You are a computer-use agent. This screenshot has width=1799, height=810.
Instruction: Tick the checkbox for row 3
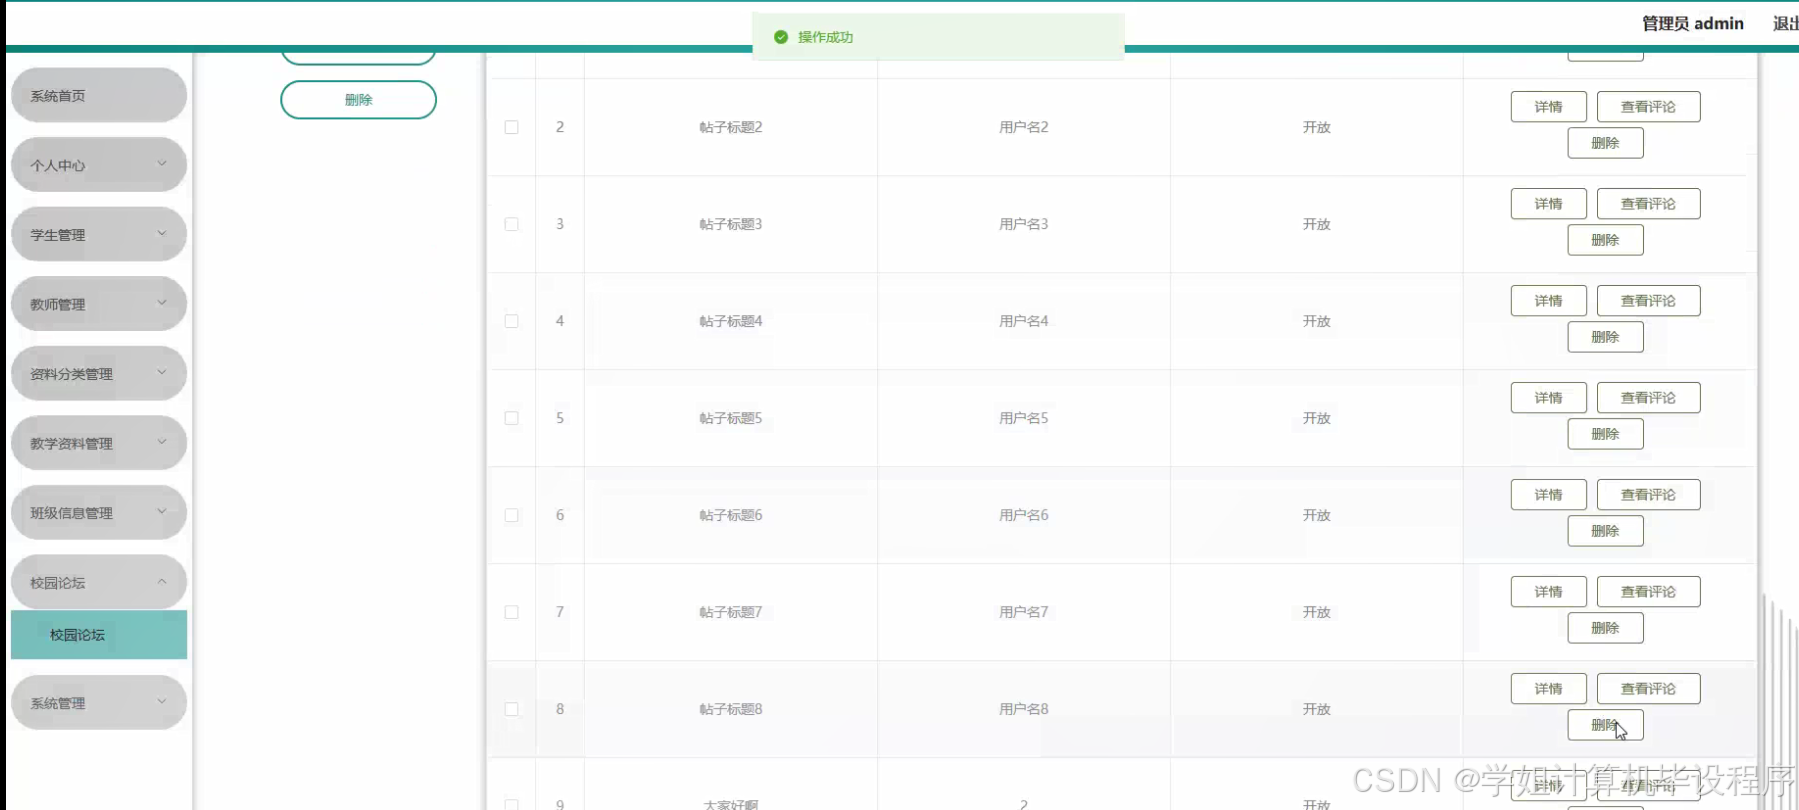coord(511,224)
